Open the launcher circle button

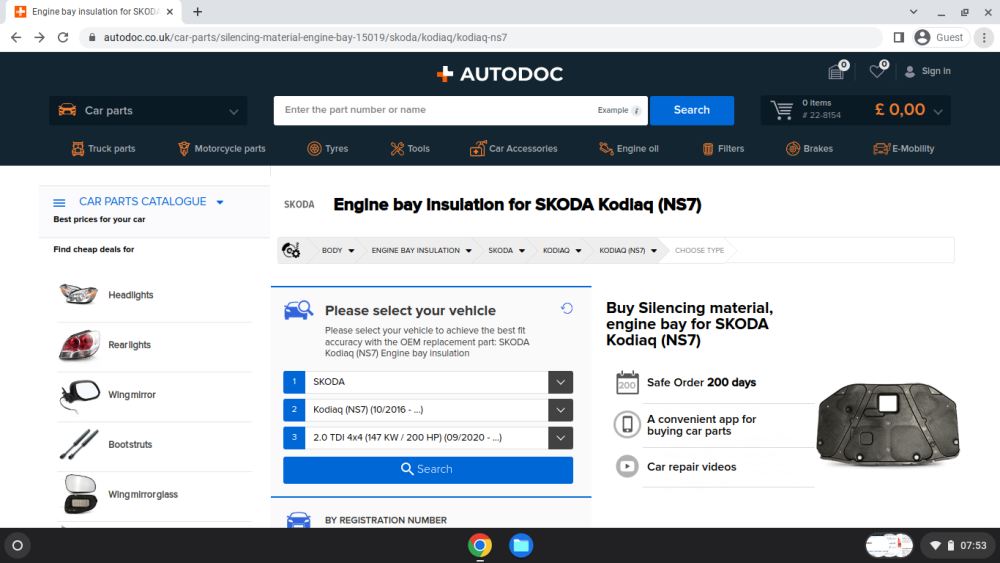coord(17,545)
